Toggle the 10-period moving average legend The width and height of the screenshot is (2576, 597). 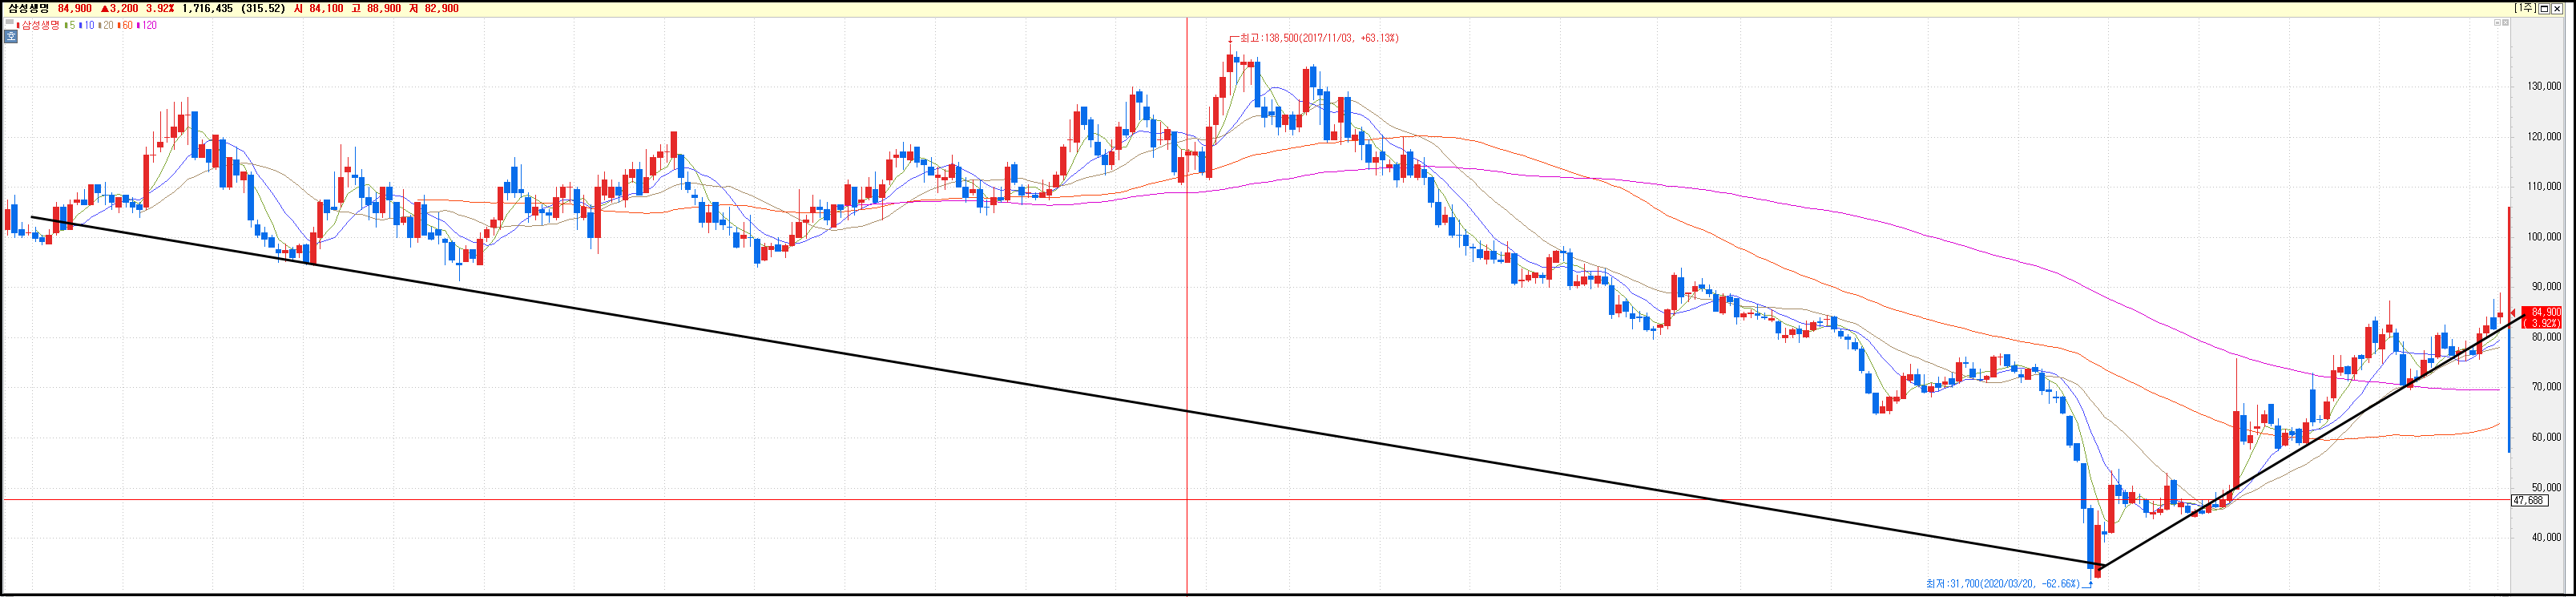click(87, 25)
